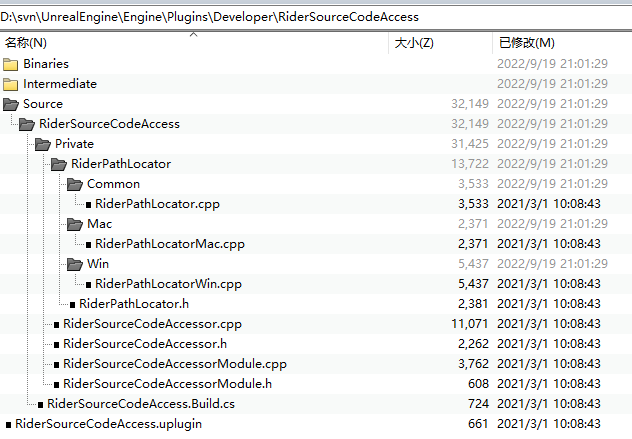Image resolution: width=632 pixels, height=439 pixels.
Task: Click the file bullet beside RiderSourceCodeAccessorModule.h
Action: pyautogui.click(x=56, y=385)
